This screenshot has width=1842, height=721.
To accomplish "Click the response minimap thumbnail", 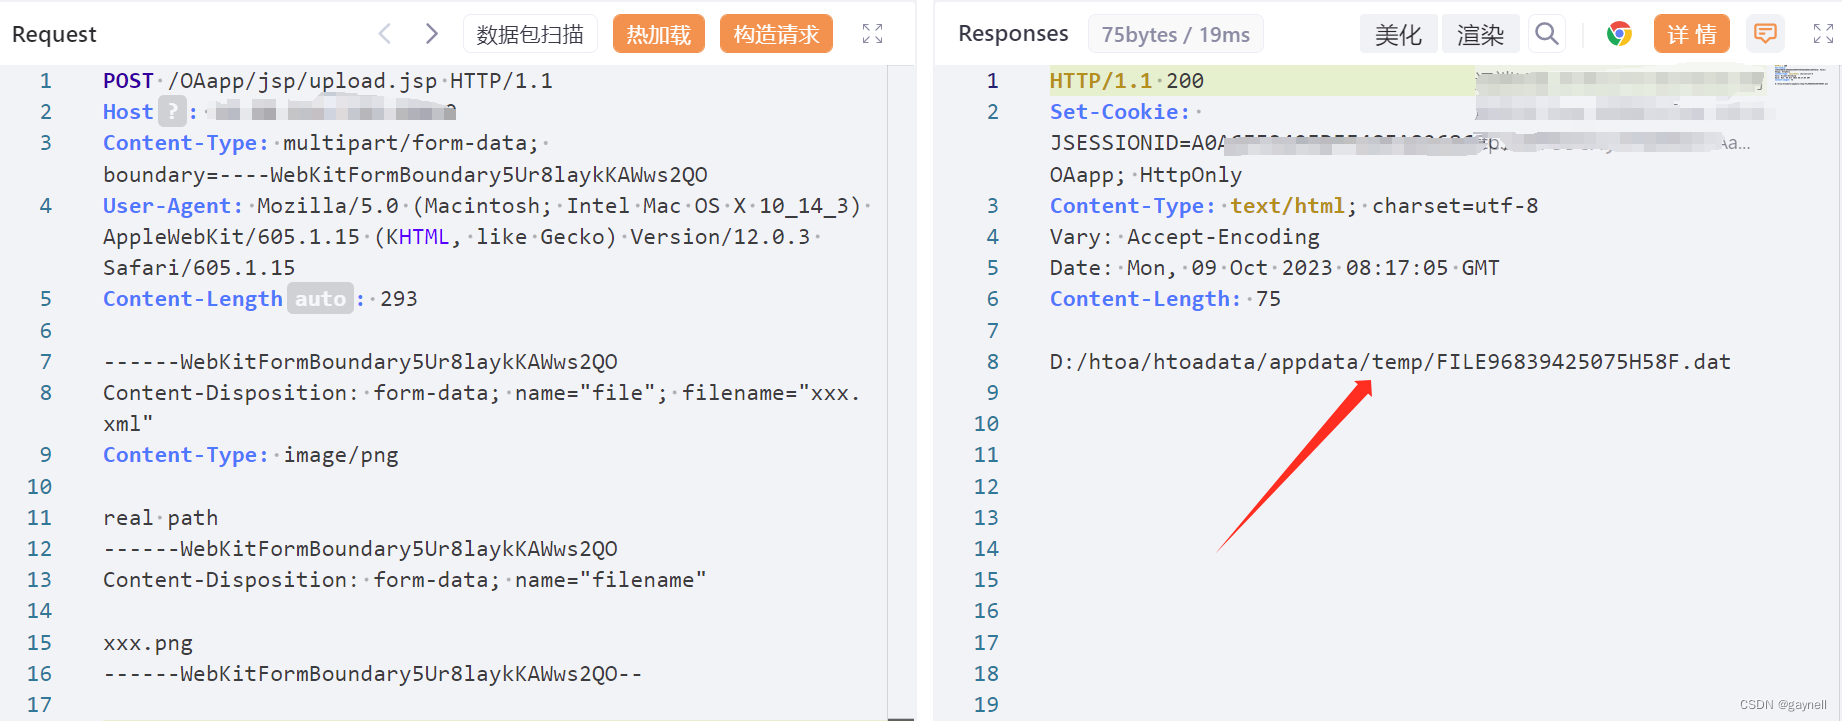I will [1802, 75].
